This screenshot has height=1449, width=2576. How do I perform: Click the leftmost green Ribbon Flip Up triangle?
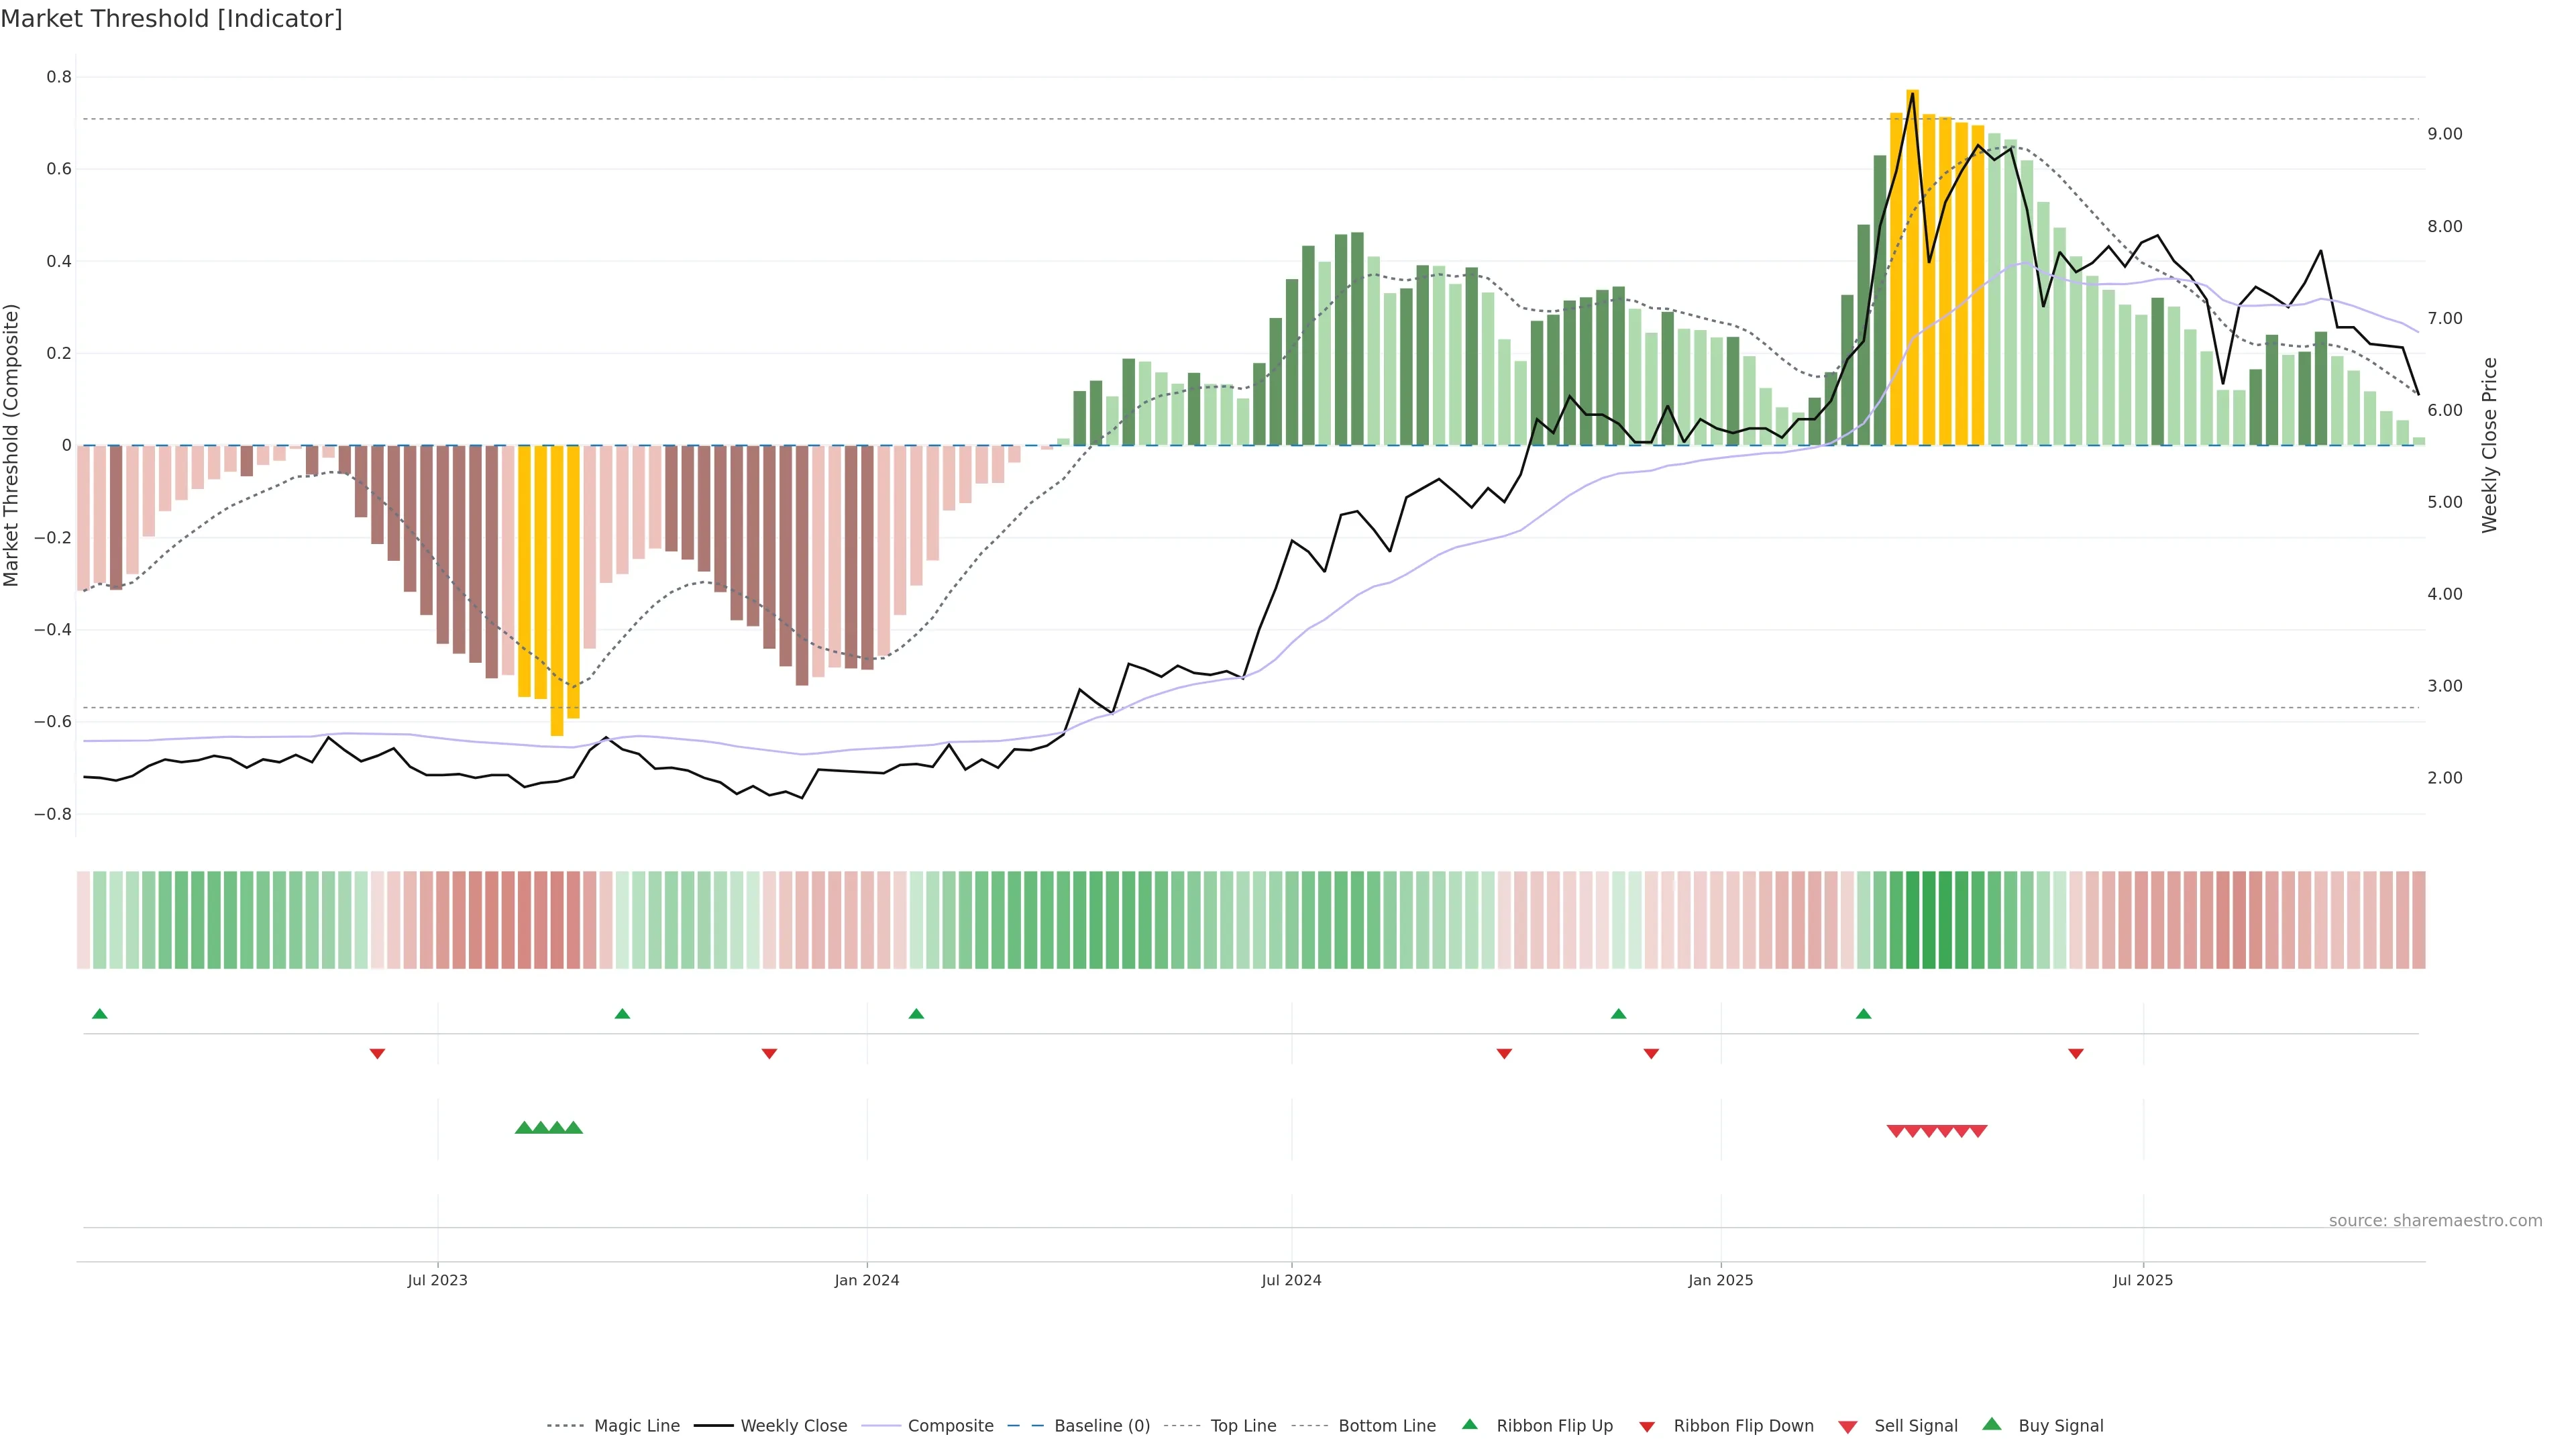pos(99,1014)
